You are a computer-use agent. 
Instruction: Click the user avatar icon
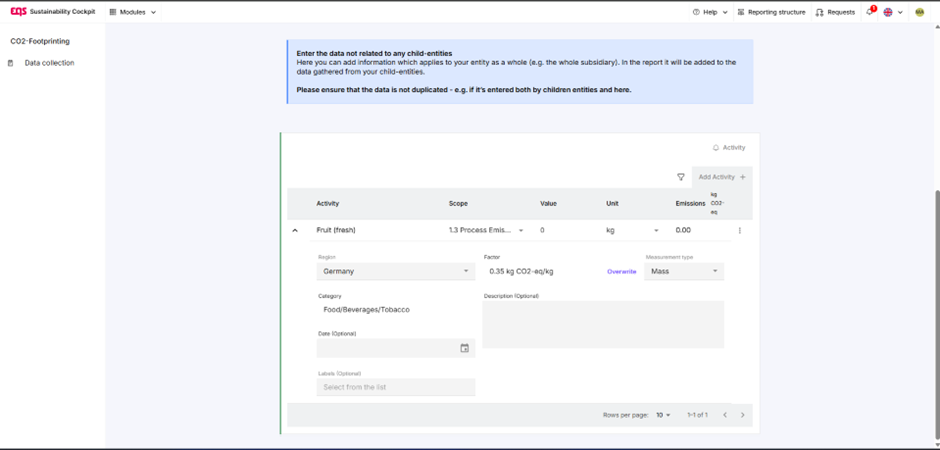920,12
